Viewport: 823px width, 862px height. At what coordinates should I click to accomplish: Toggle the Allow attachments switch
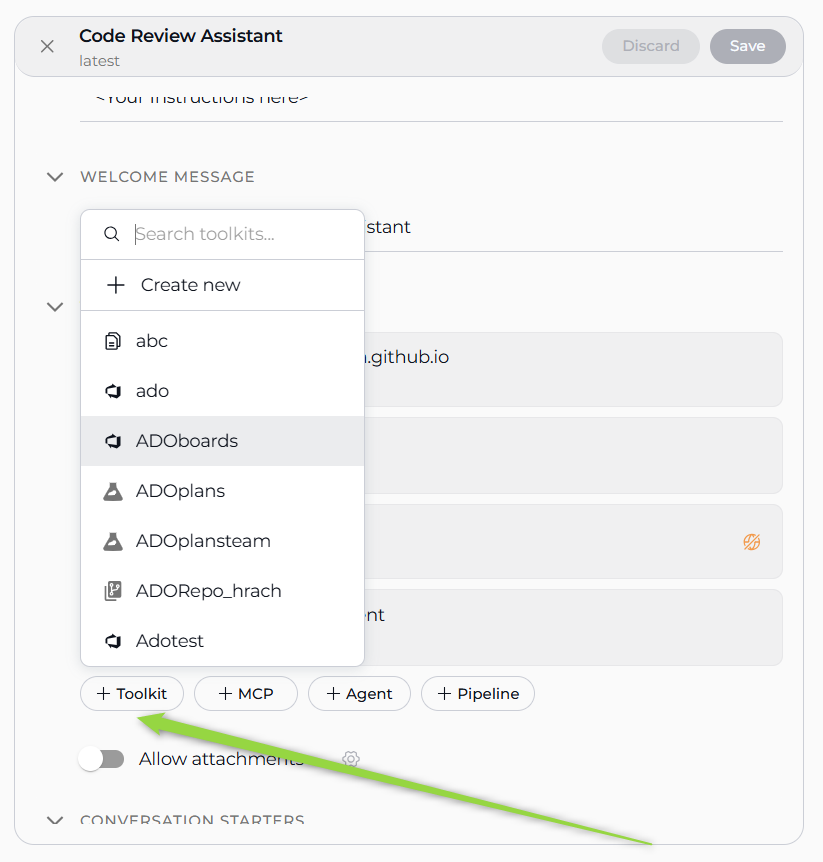102,759
